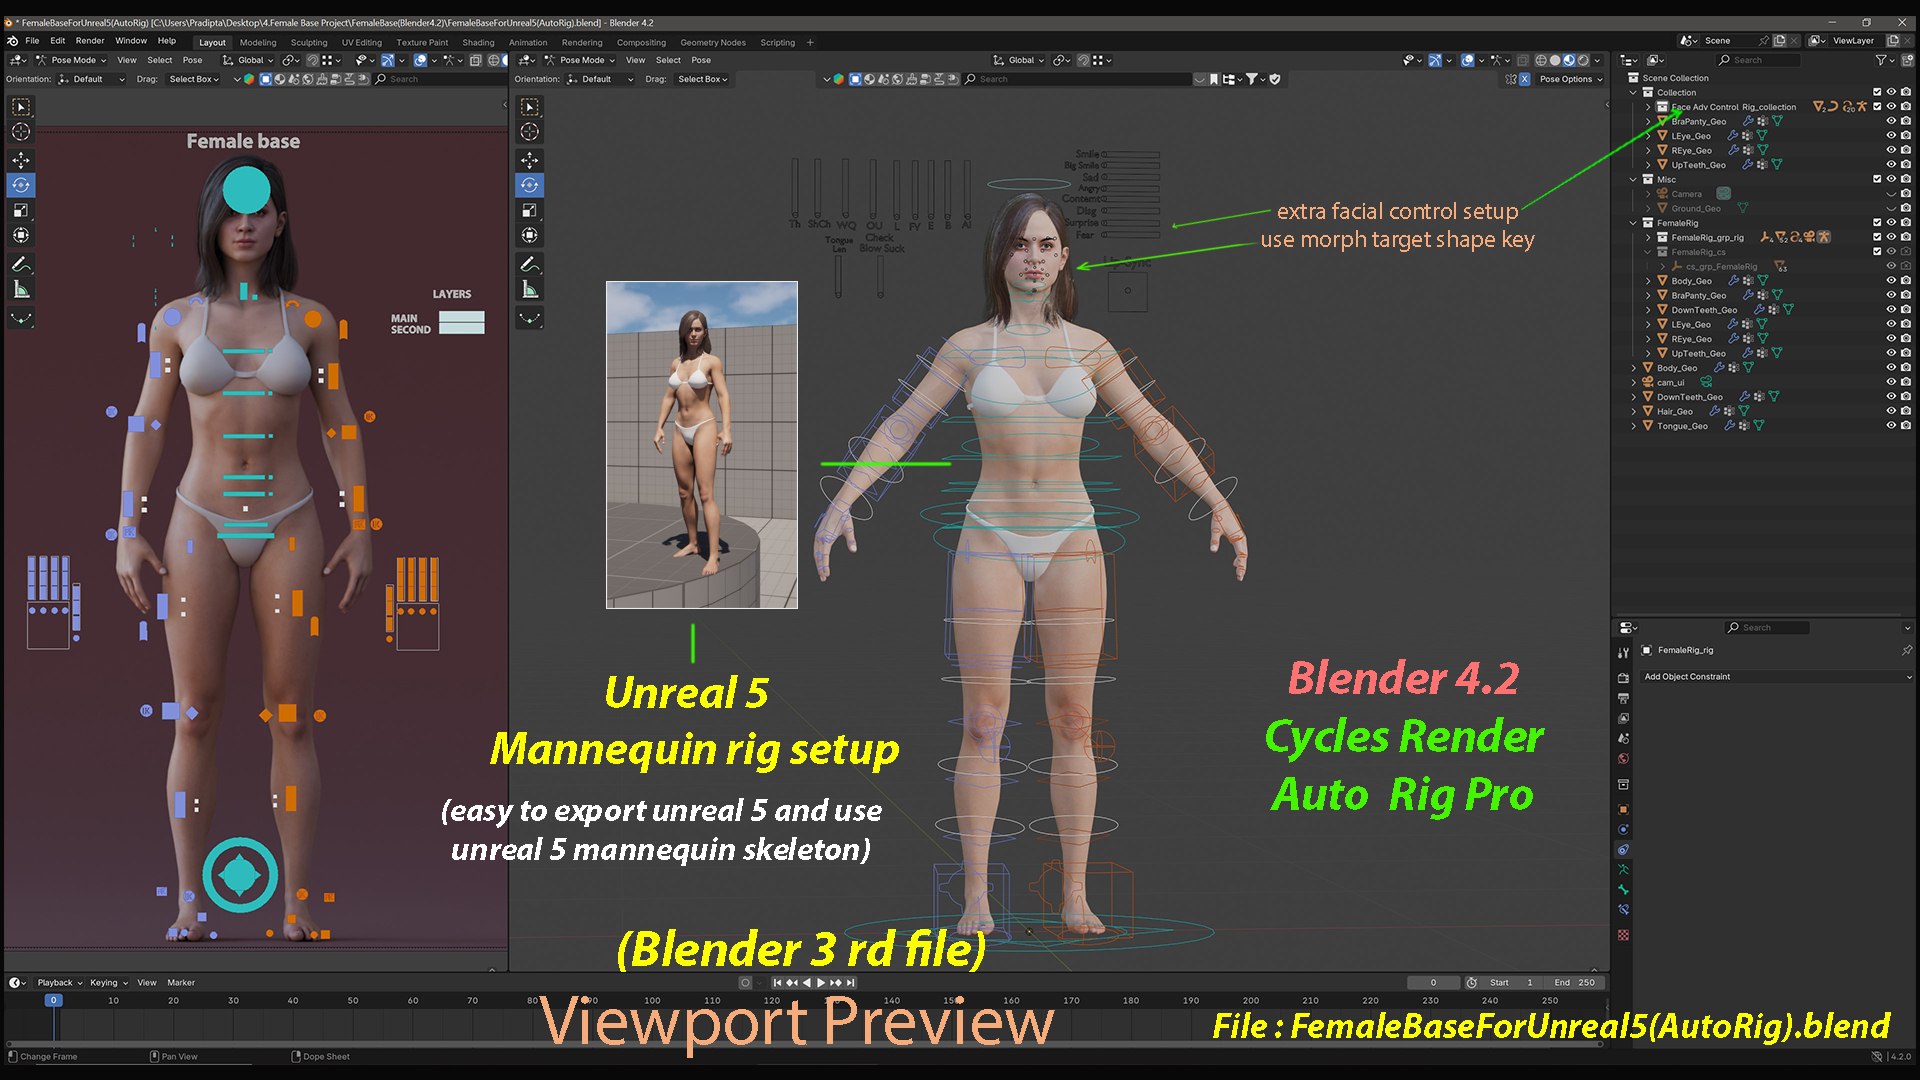Open the Scene properties tab
Screen dimensions: 1920x1080
tap(1623, 738)
